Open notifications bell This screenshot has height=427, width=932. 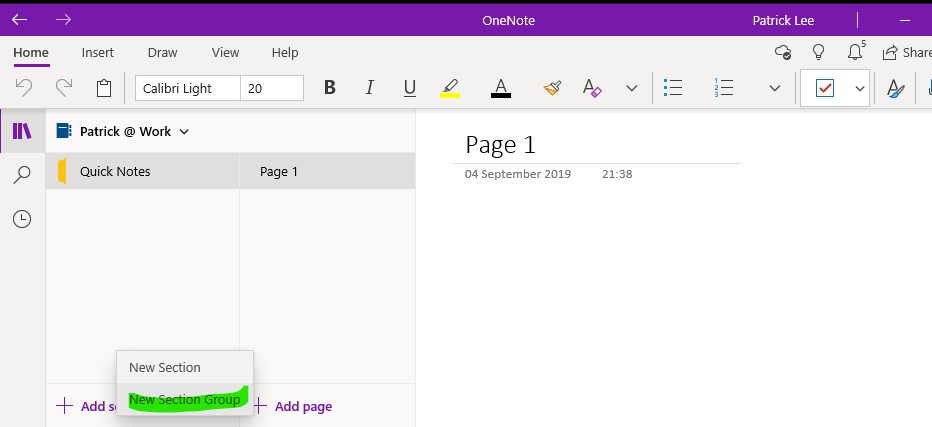[855, 52]
